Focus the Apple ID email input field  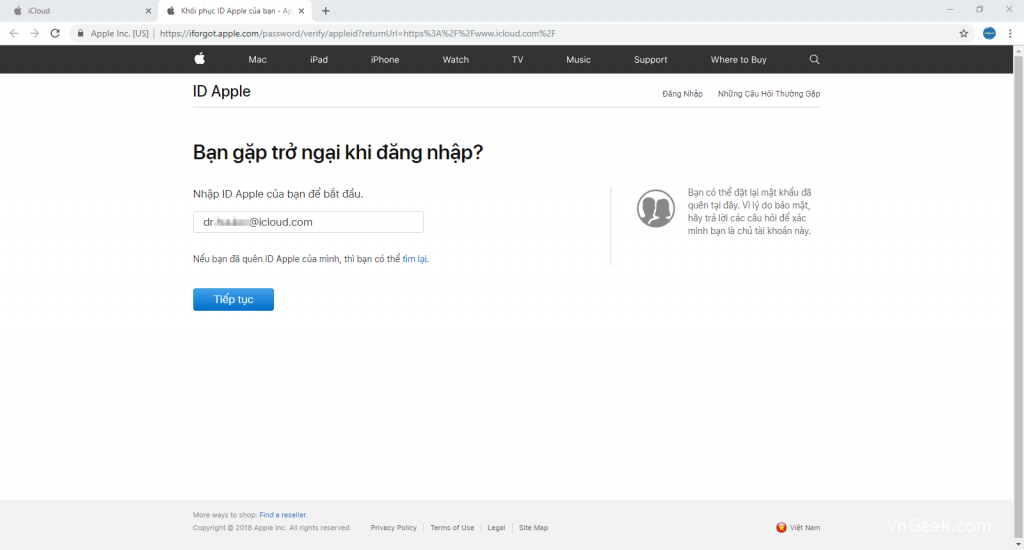point(308,222)
